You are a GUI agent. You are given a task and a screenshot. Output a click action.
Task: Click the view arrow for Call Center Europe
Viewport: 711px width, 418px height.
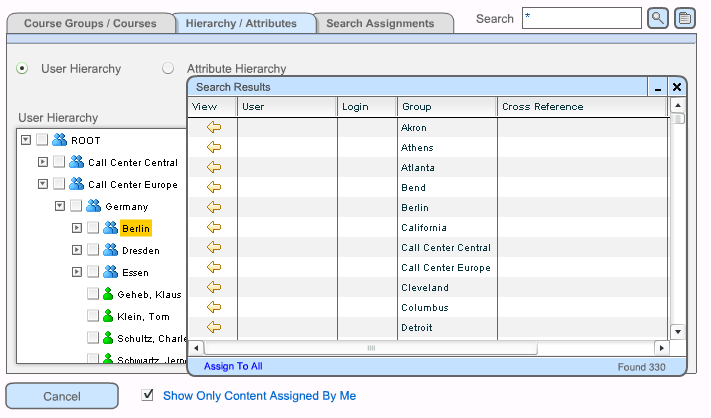(x=214, y=268)
